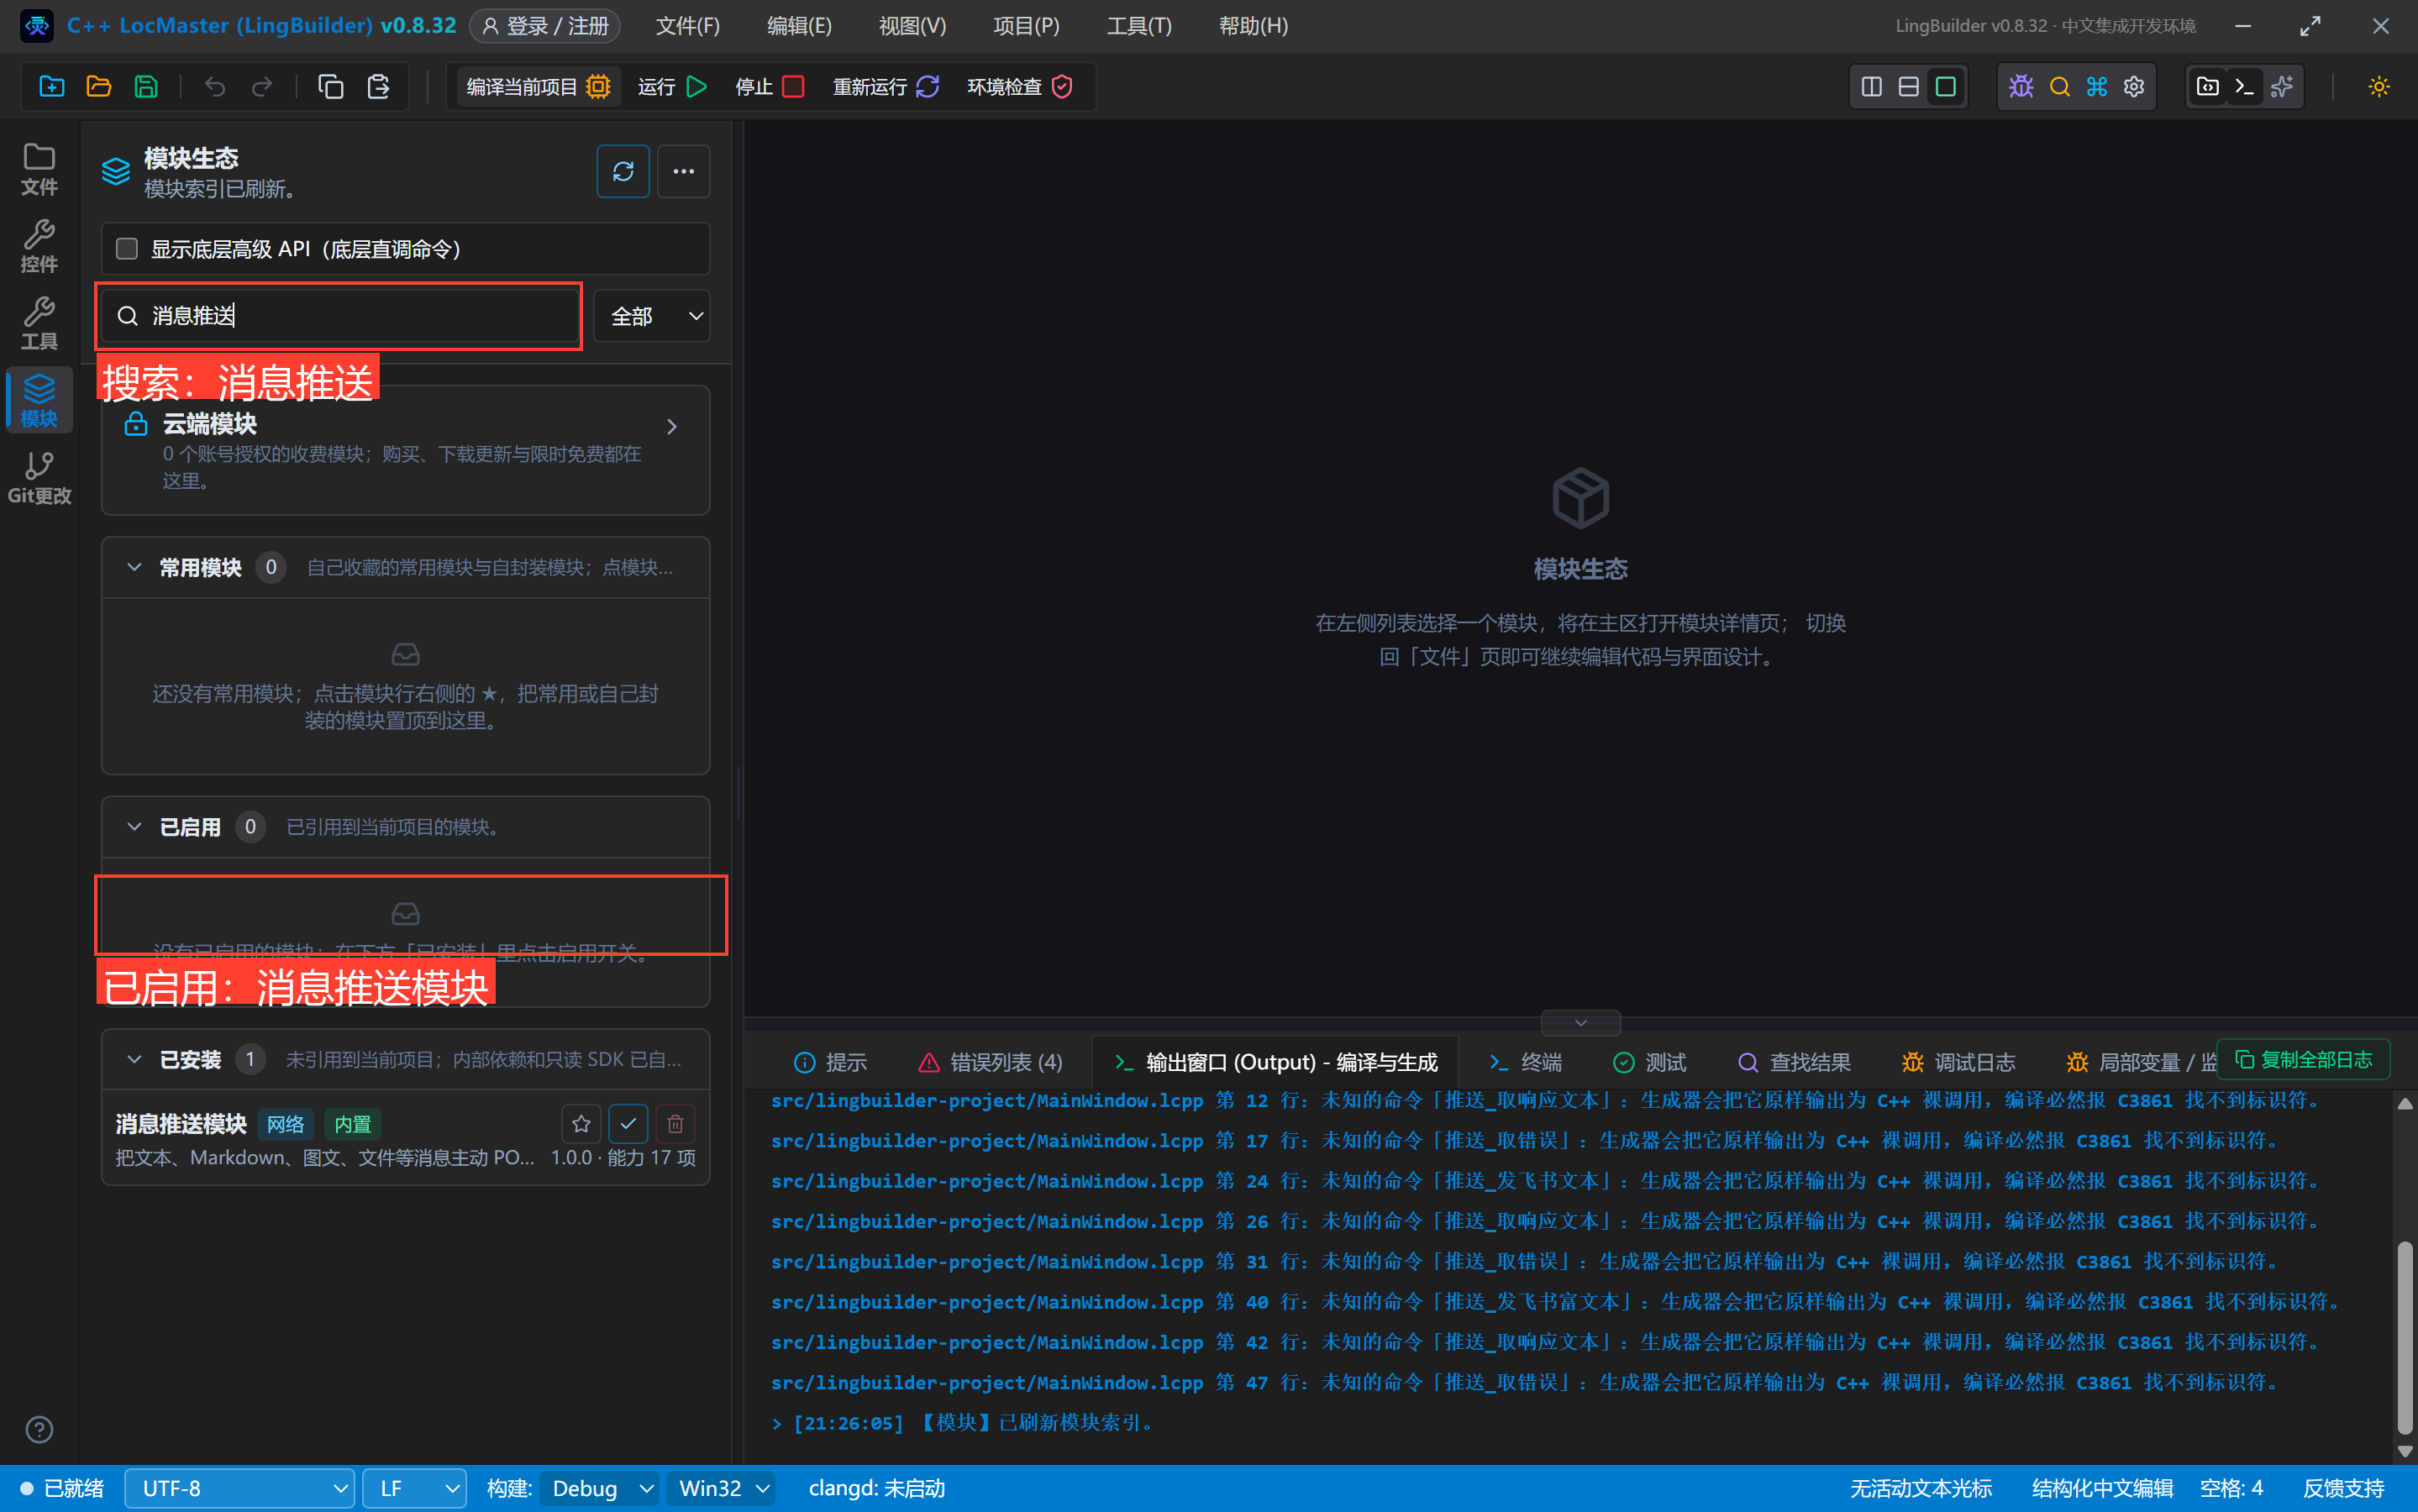2418x1512 pixels.
Task: Star the 消息推送模块 as favorite
Action: [x=581, y=1124]
